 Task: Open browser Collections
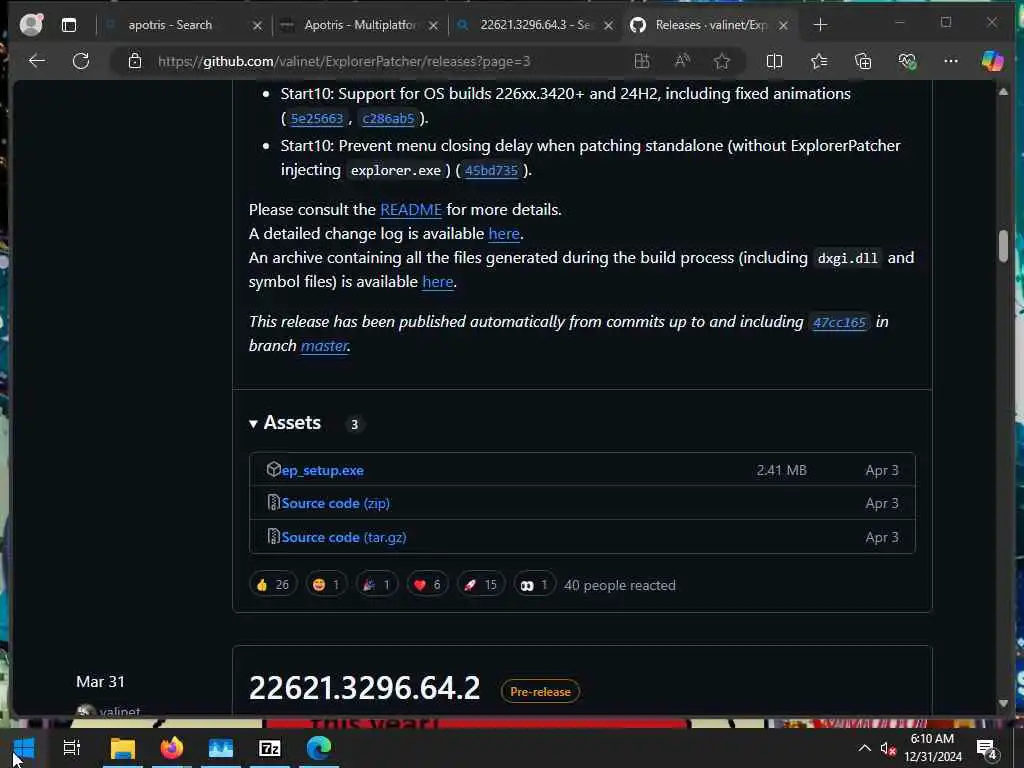point(863,61)
